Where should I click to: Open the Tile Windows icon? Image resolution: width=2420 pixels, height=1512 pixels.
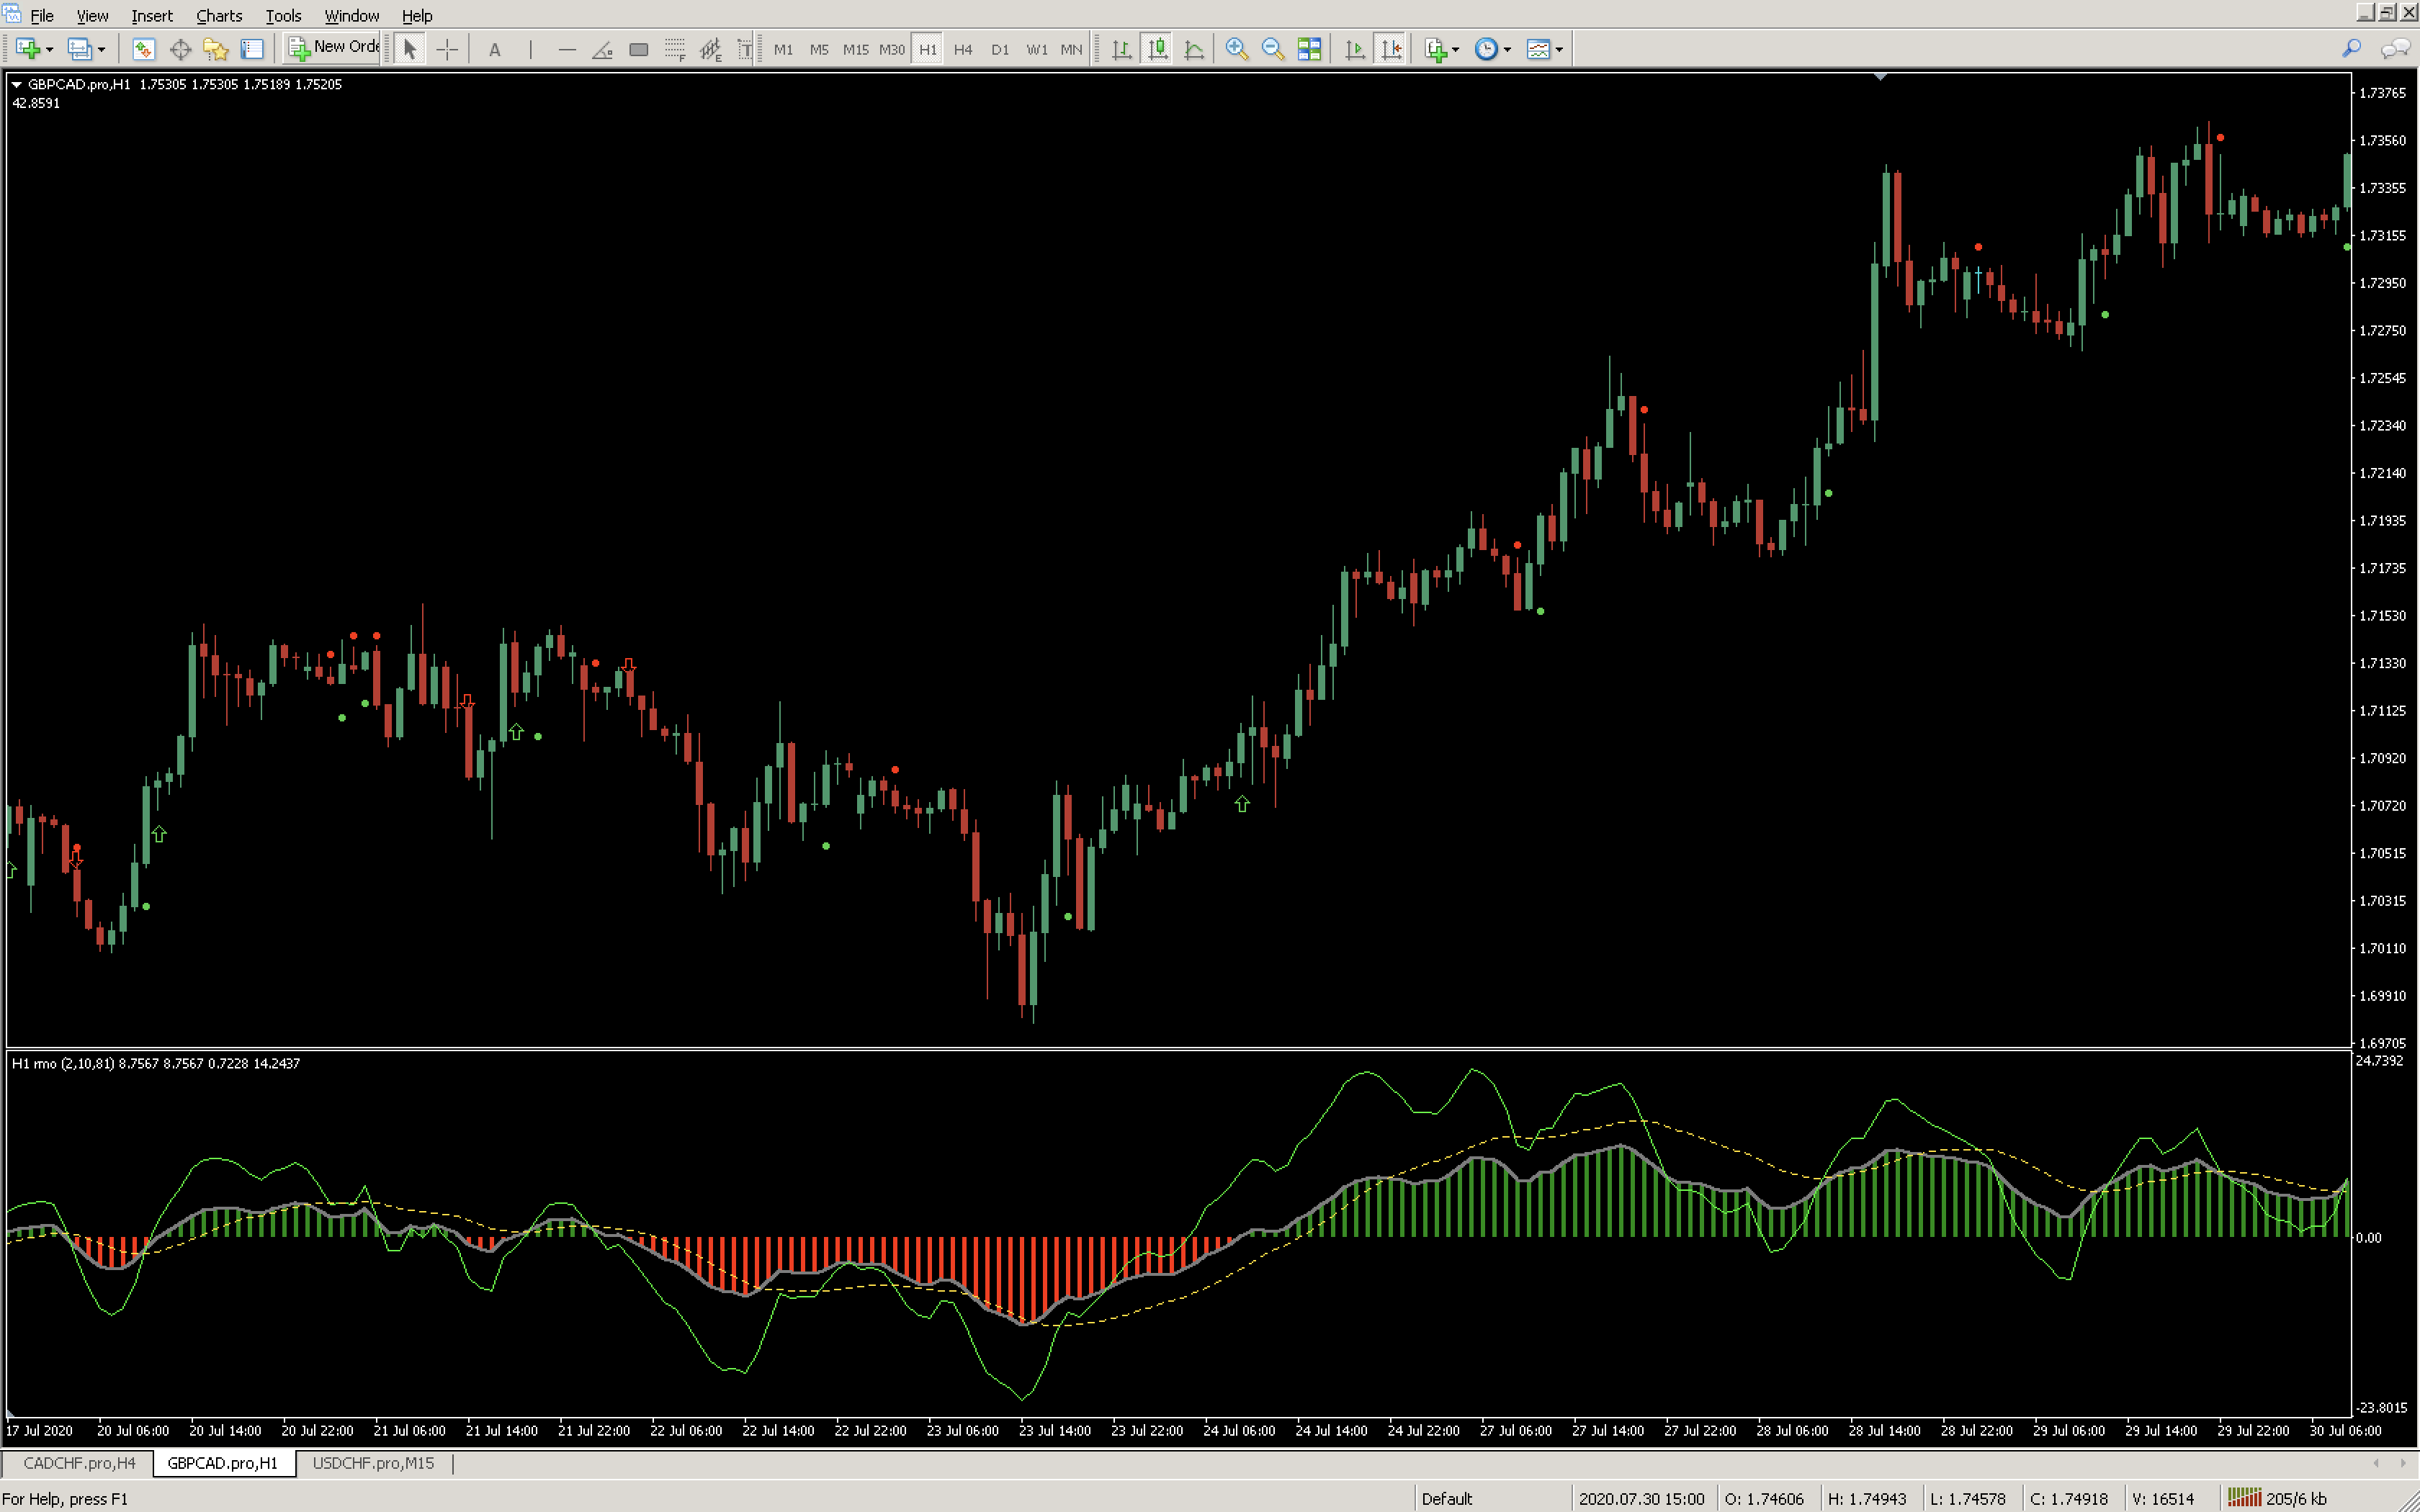(x=1309, y=49)
